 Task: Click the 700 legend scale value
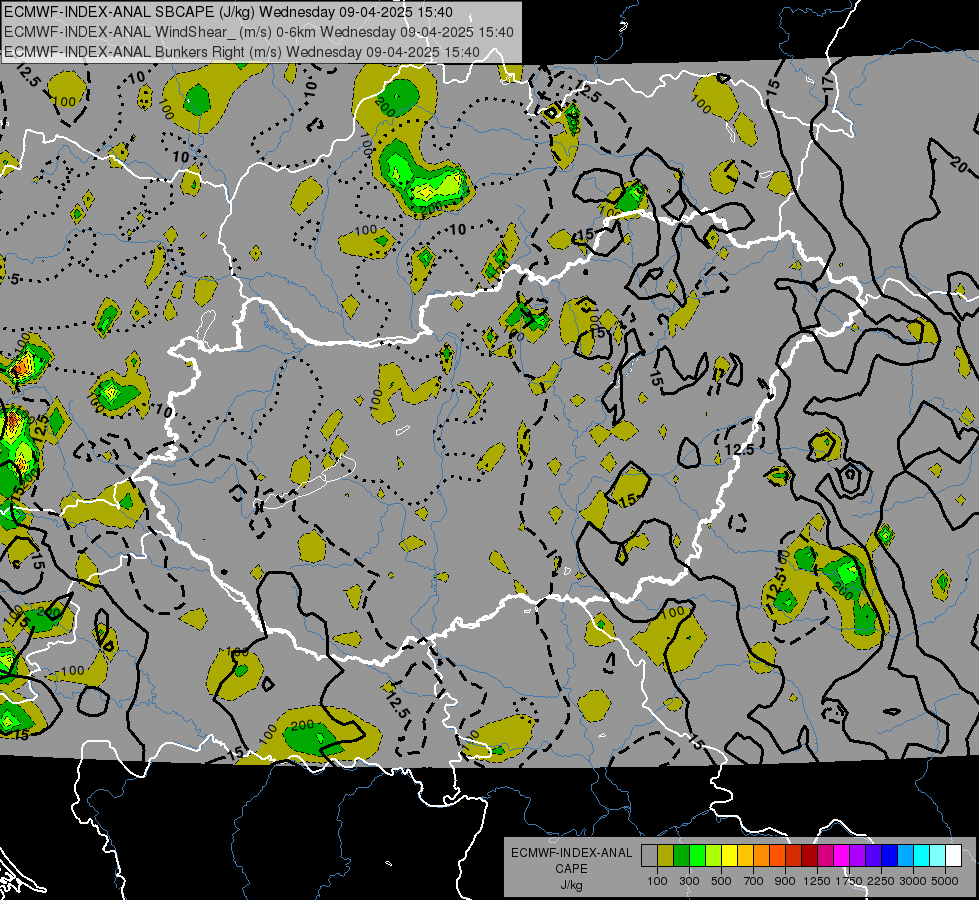[754, 881]
